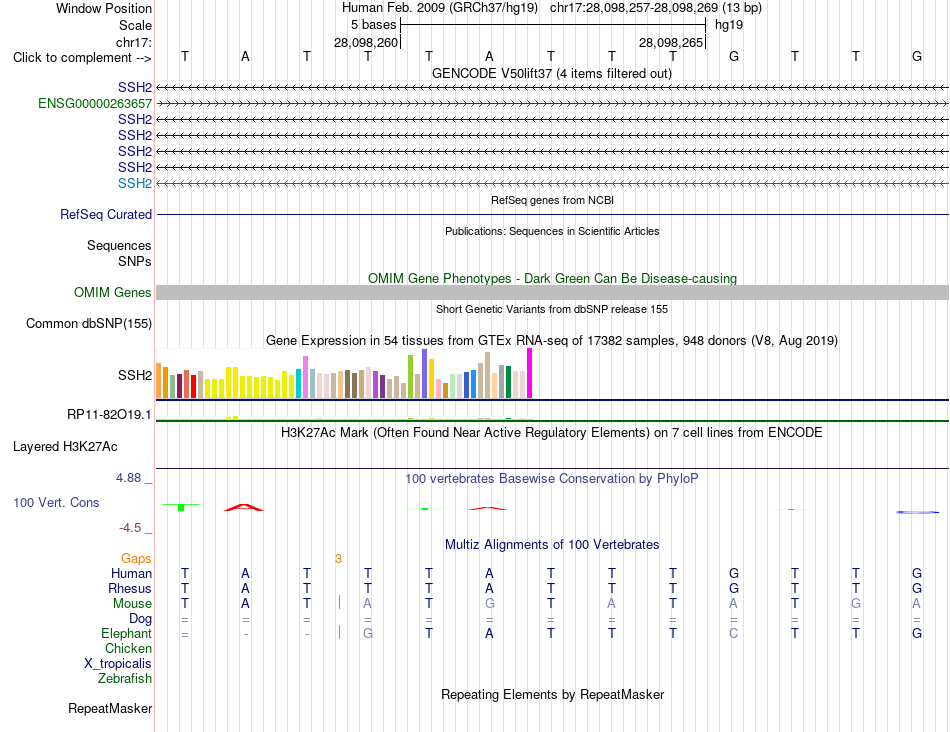
Task: Click the 'C' base in the Elephant row
Action: 734,633
